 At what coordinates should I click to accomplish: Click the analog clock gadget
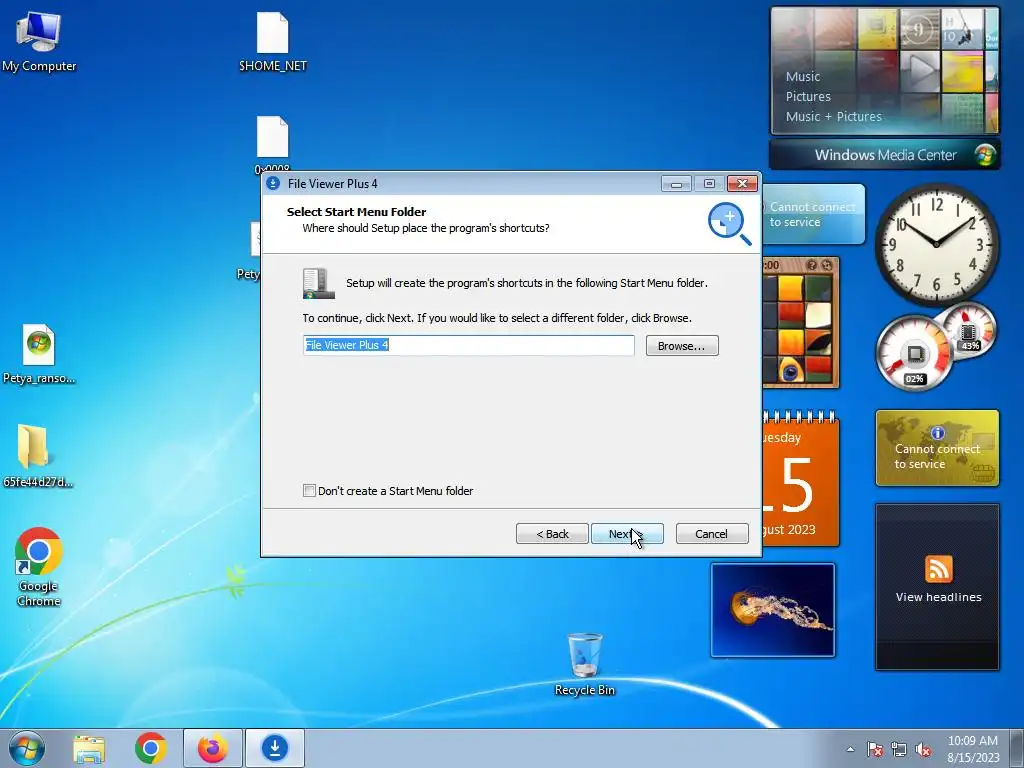[x=936, y=243]
